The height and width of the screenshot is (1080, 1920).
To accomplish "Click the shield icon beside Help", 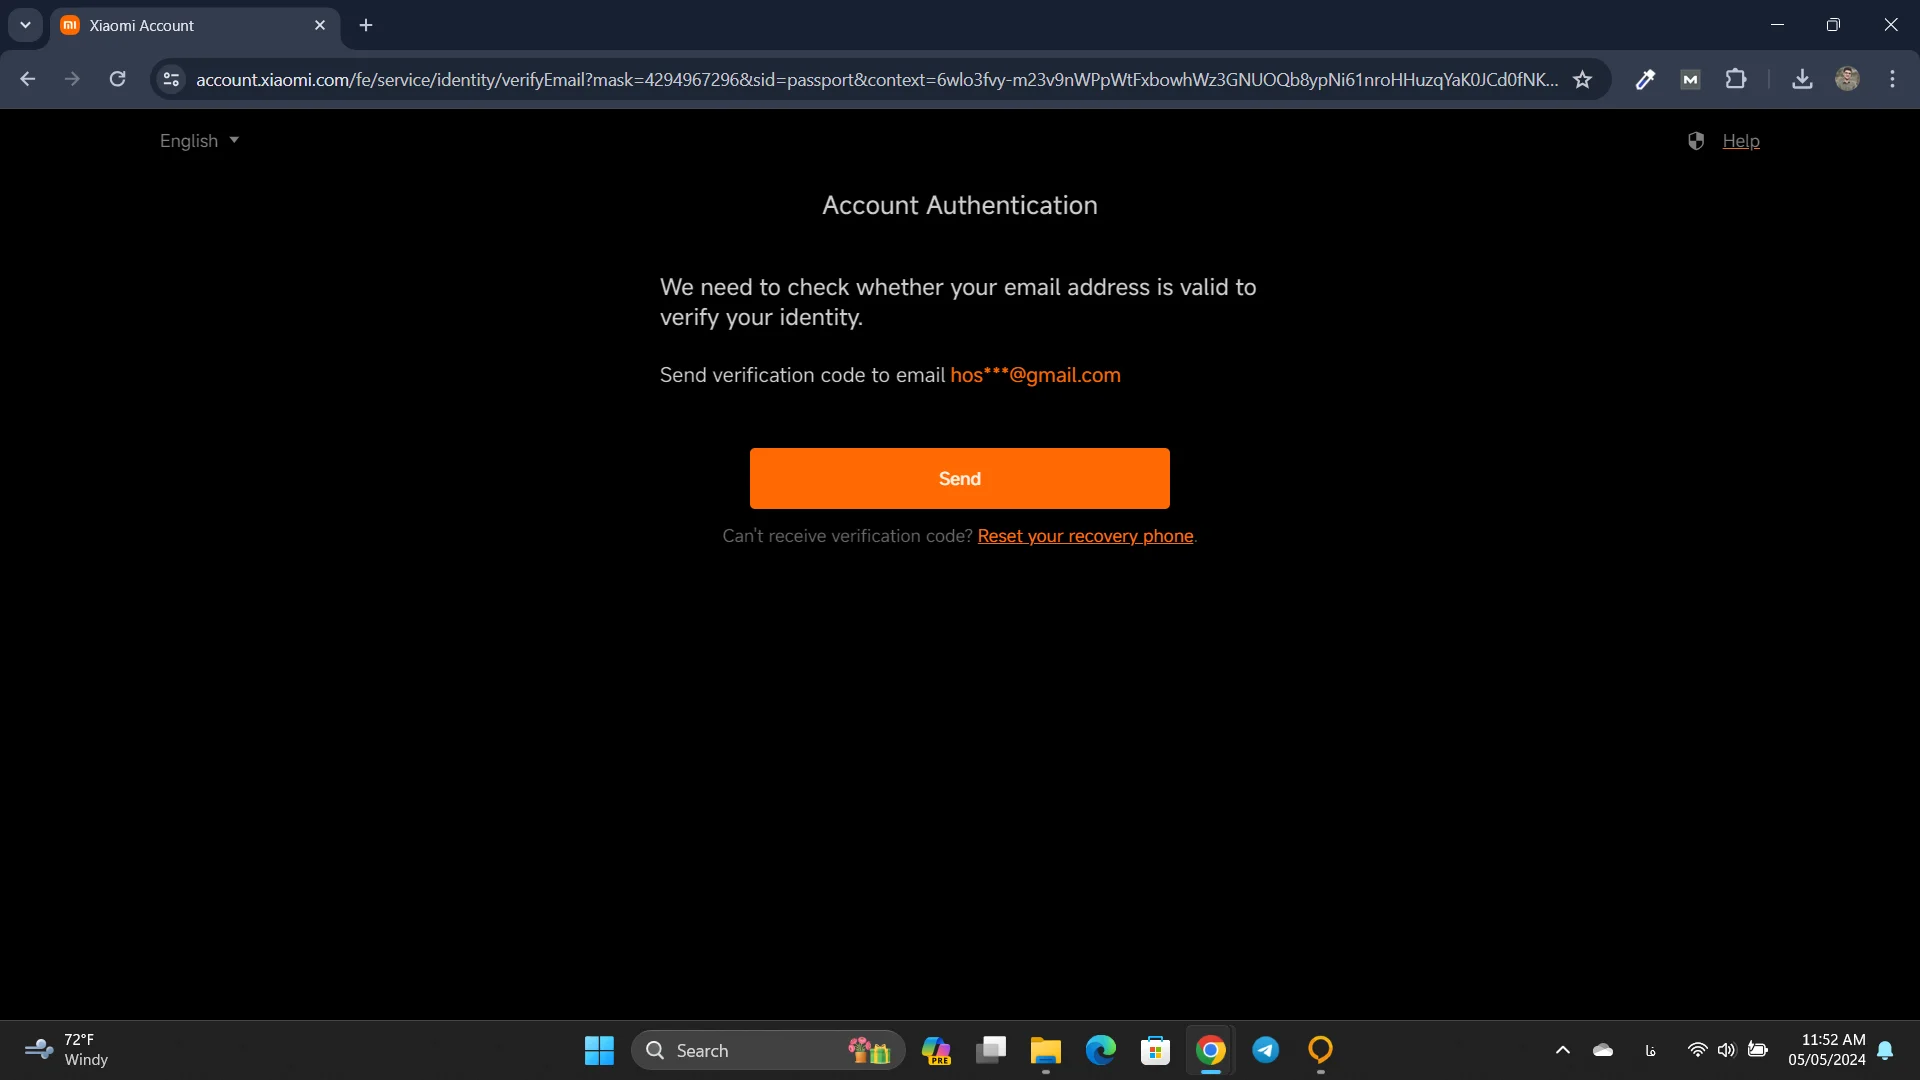I will pyautogui.click(x=1696, y=141).
